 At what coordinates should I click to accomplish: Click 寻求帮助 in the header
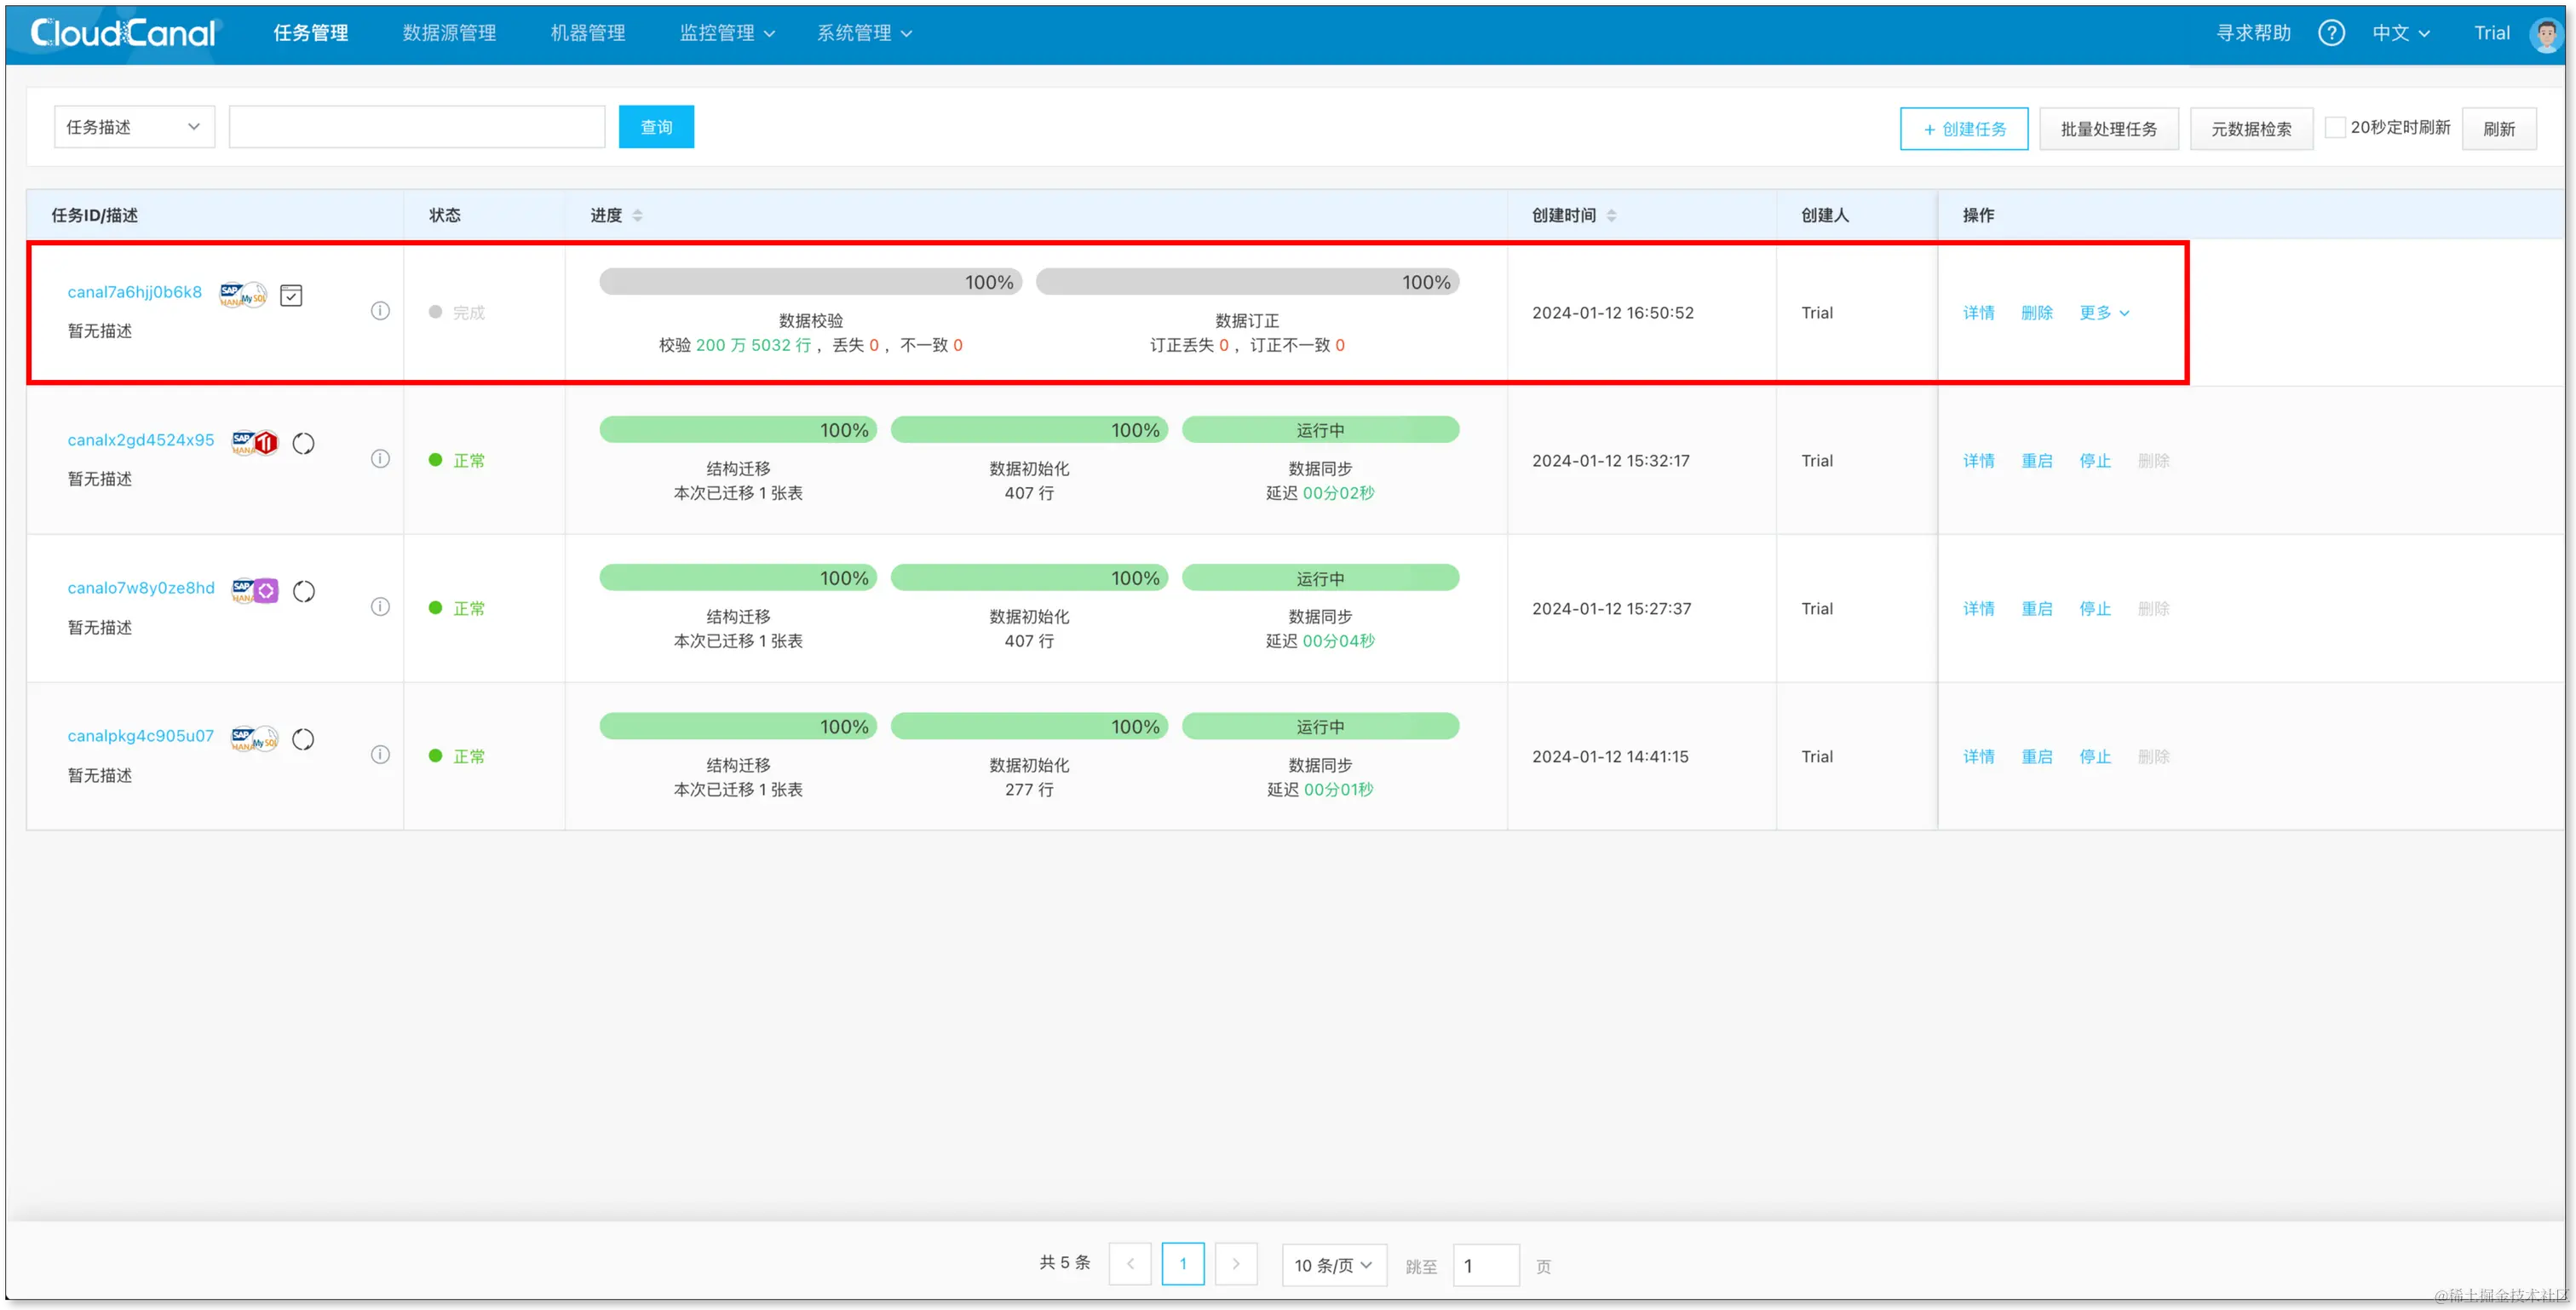[x=2253, y=33]
